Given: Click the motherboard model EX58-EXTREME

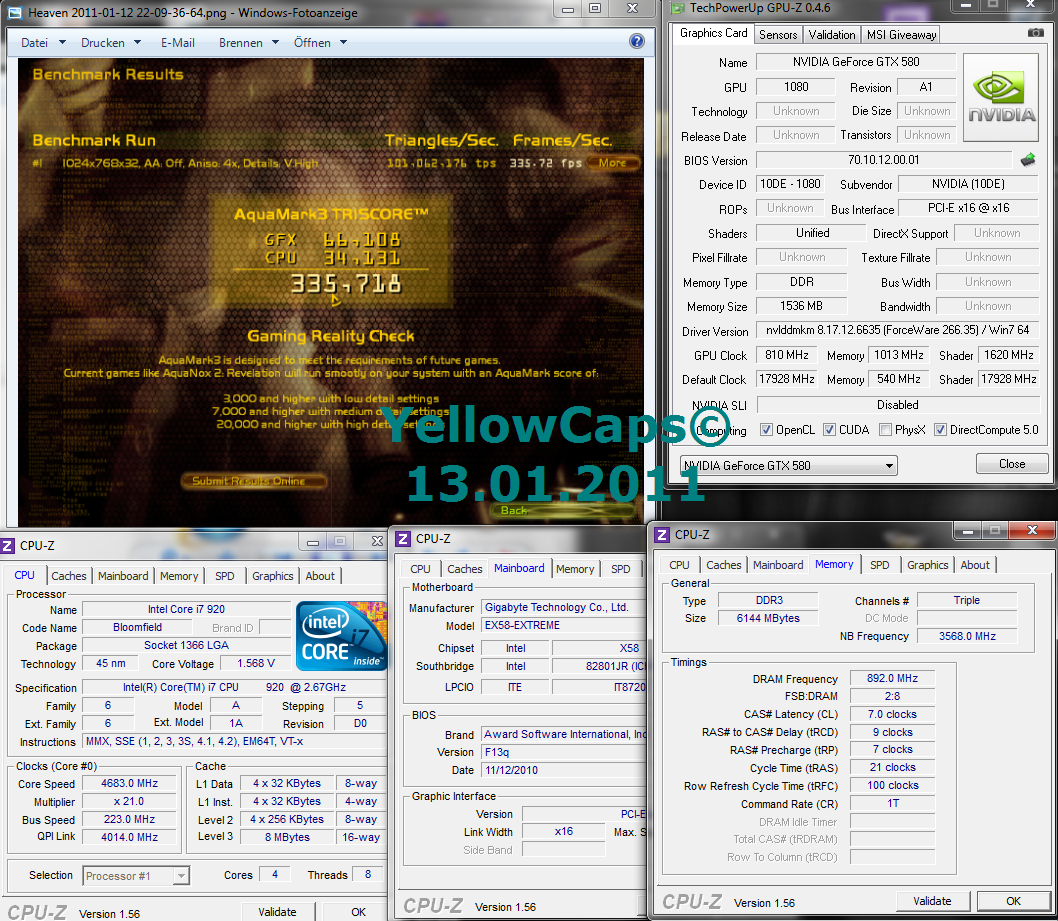Looking at the screenshot, I should [x=563, y=625].
